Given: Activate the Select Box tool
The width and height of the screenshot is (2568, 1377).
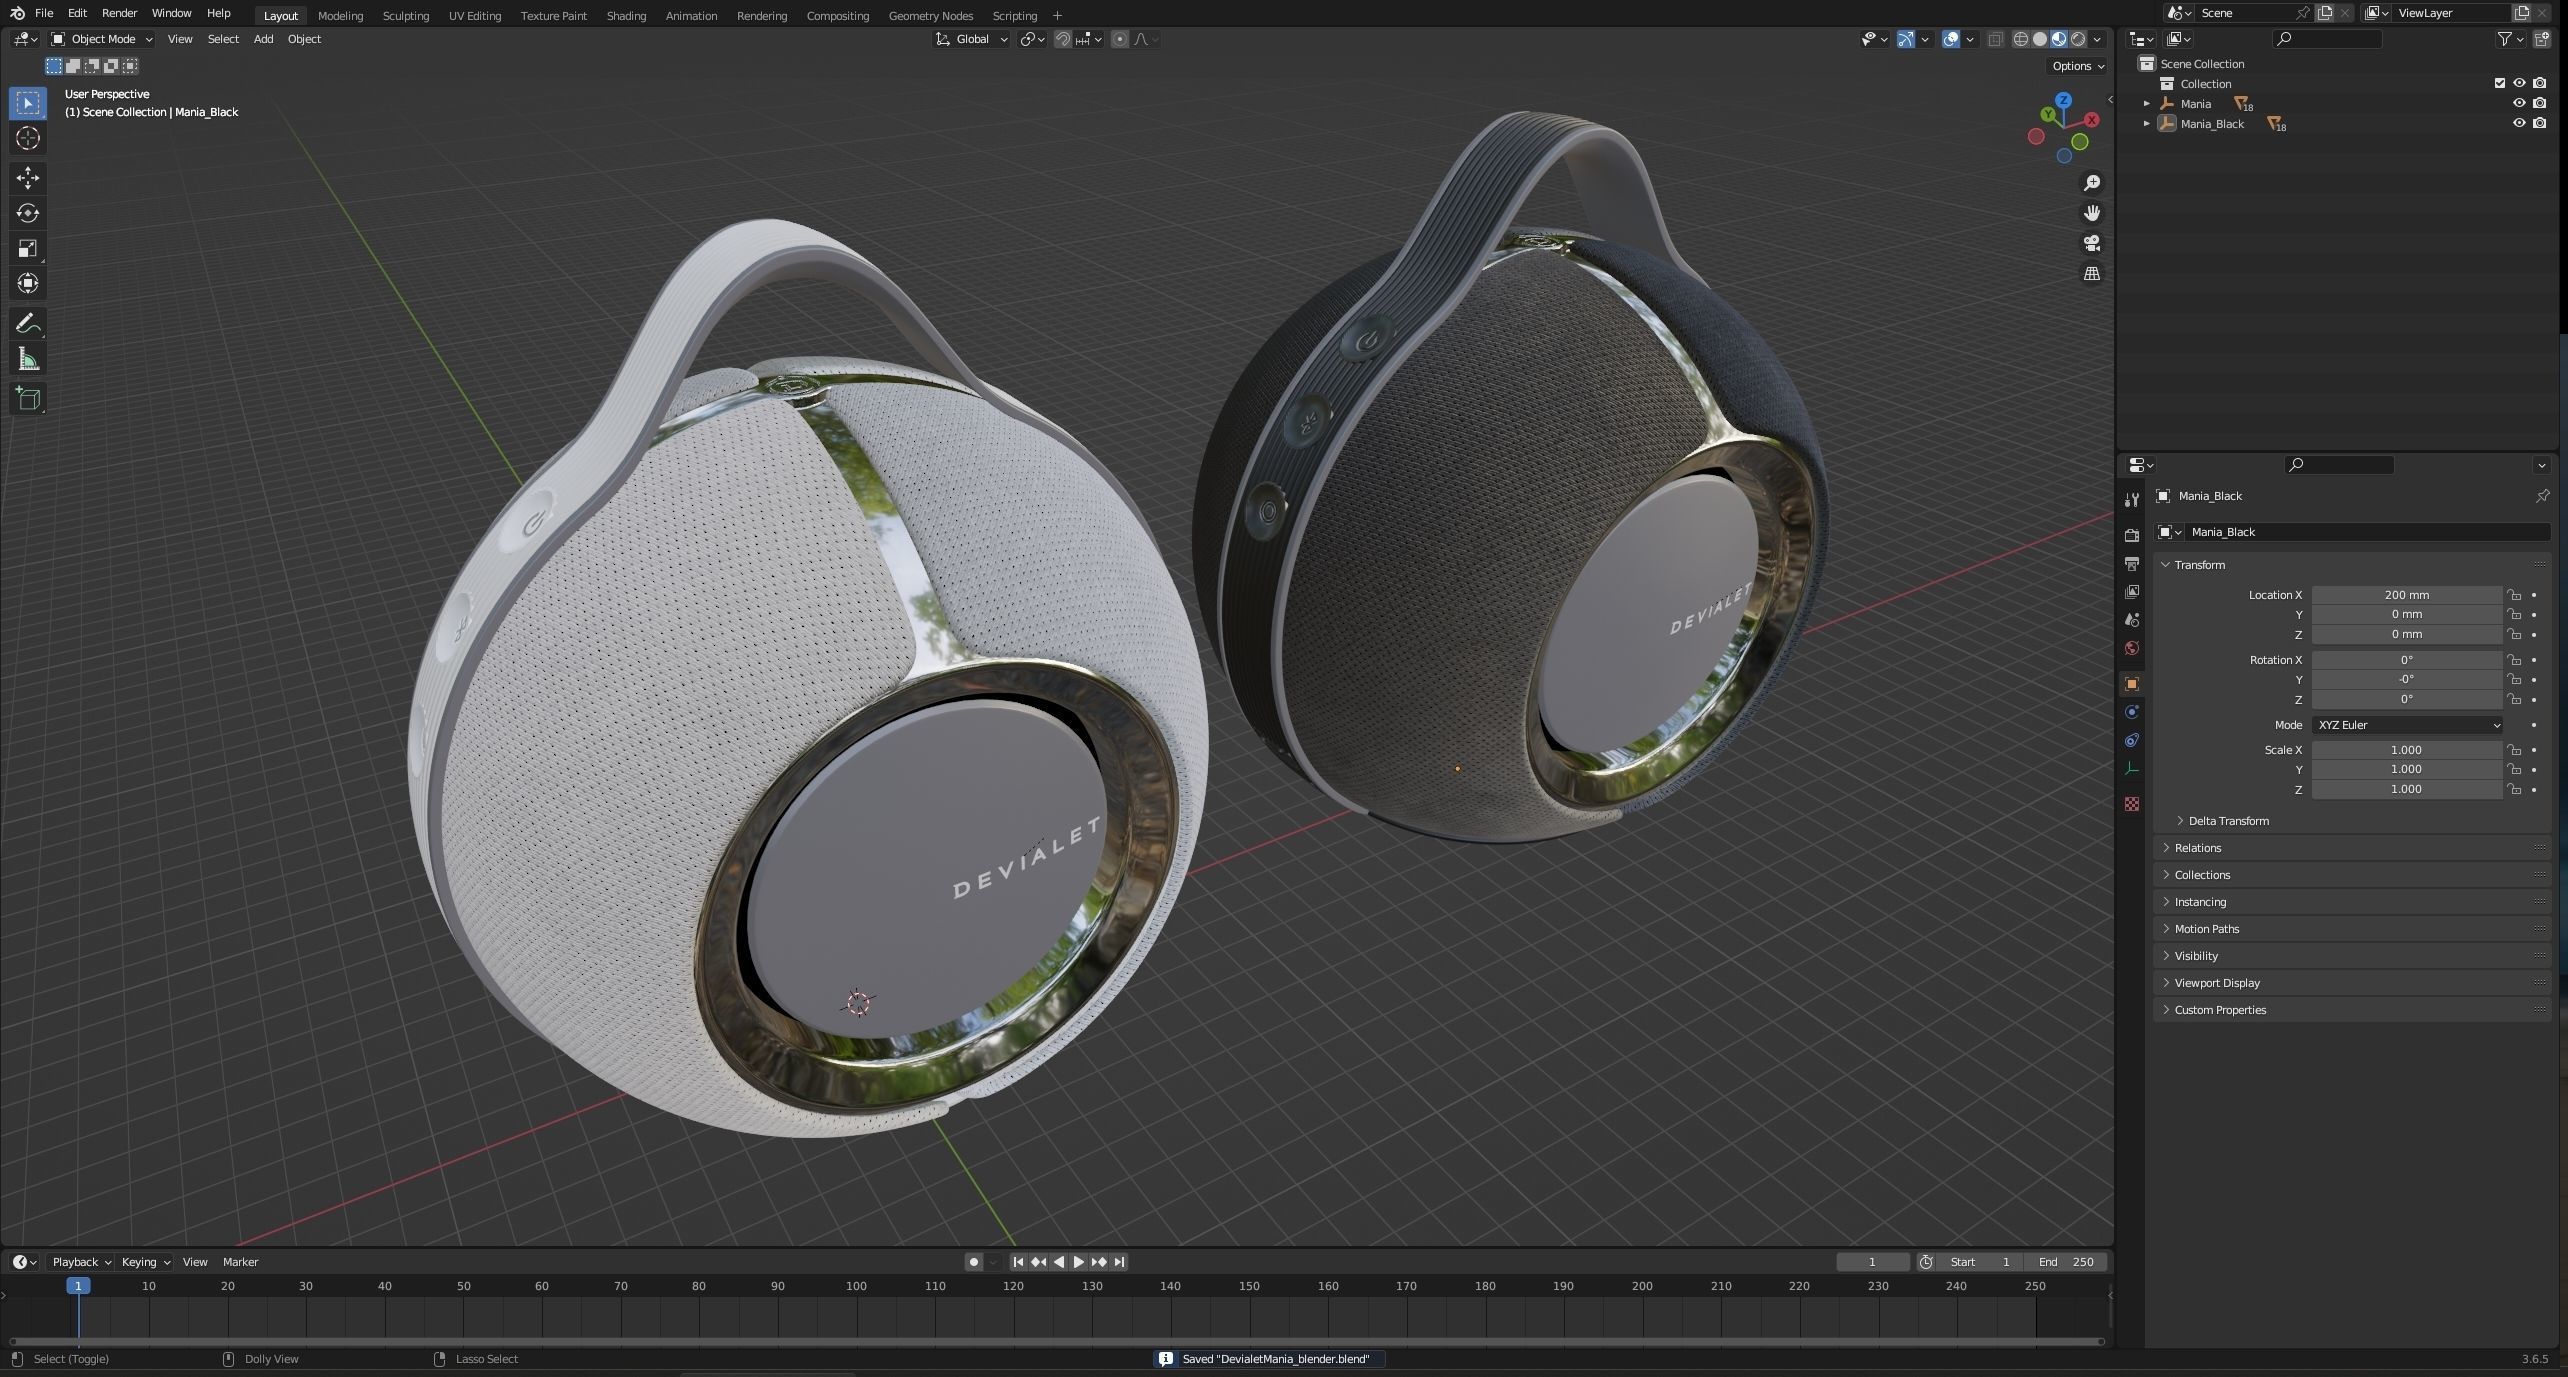Looking at the screenshot, I should click(x=28, y=103).
